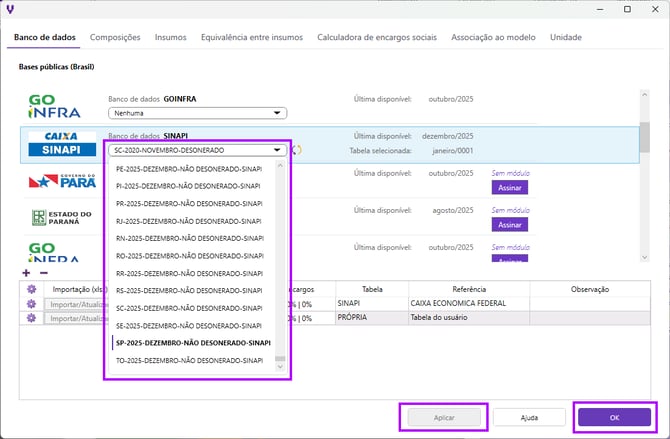The image size is (670, 439).
Task: Pick PE-2025-DEZEMBRO-NÃO DESONERADO-SINAPI entry
Action: tap(190, 169)
